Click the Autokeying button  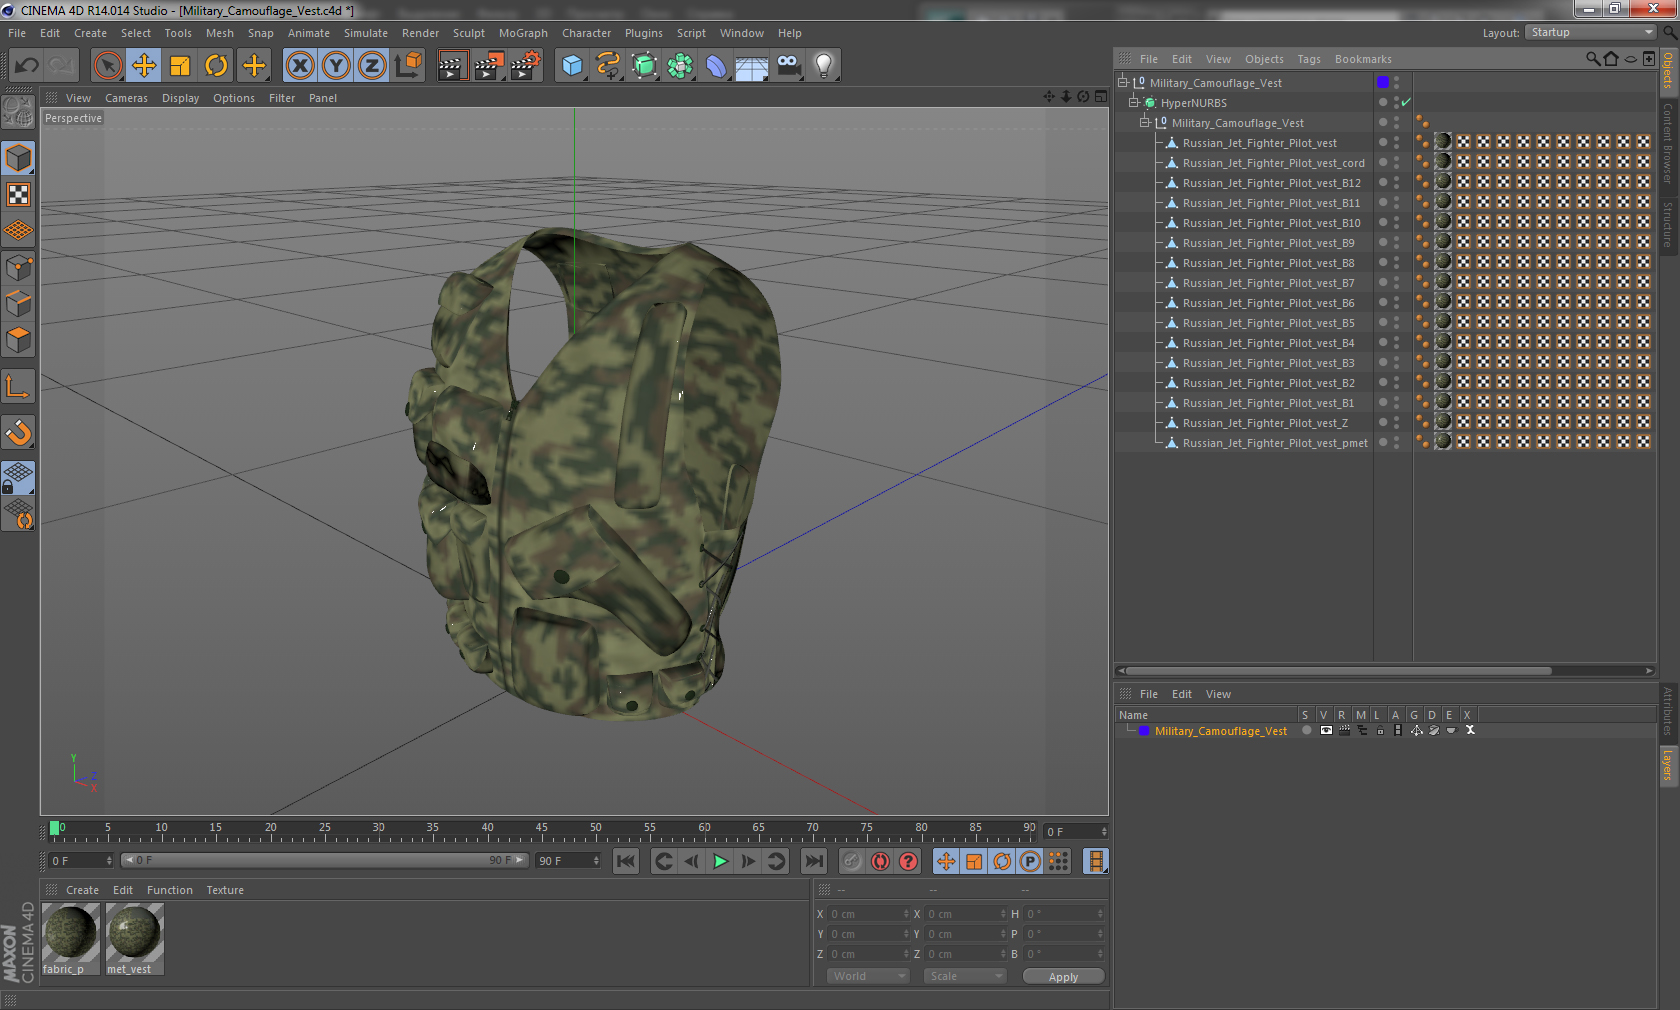click(x=880, y=861)
